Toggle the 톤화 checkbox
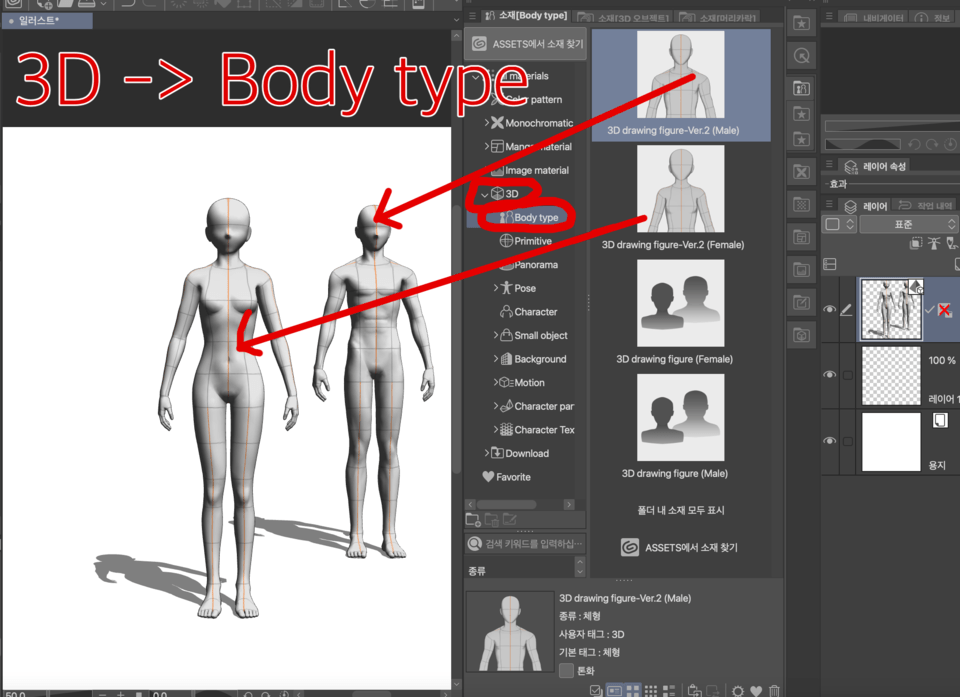The image size is (960, 697). pos(566,670)
